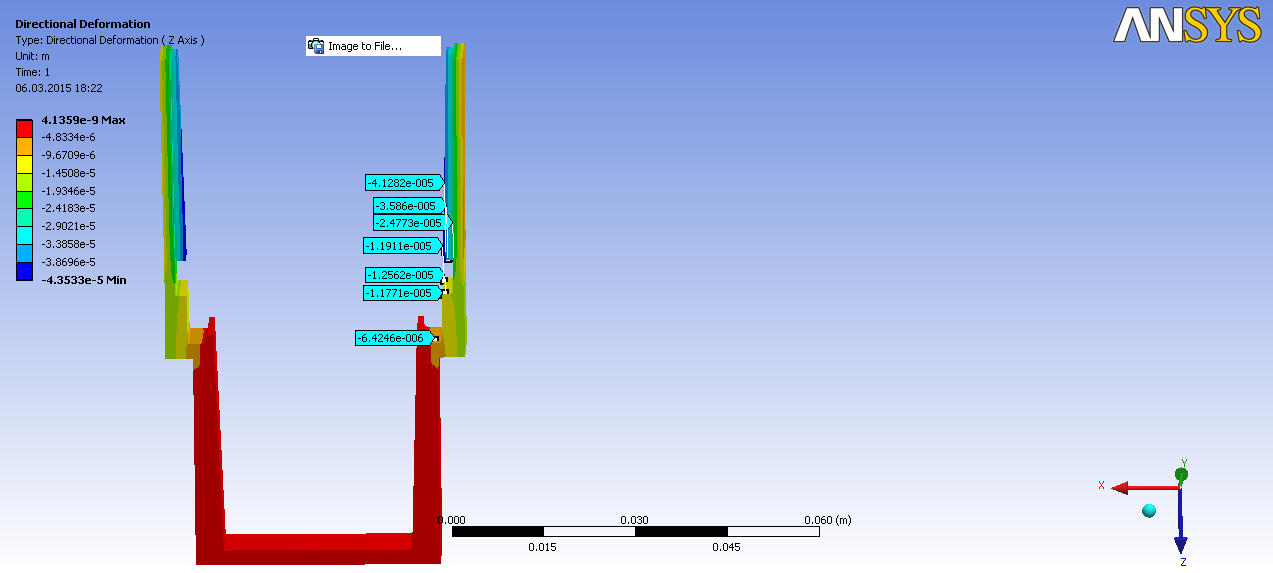Viewport: 1273px width, 573px height.
Task: Click the date 06.03.2015 18:22 text
Action: [59, 88]
